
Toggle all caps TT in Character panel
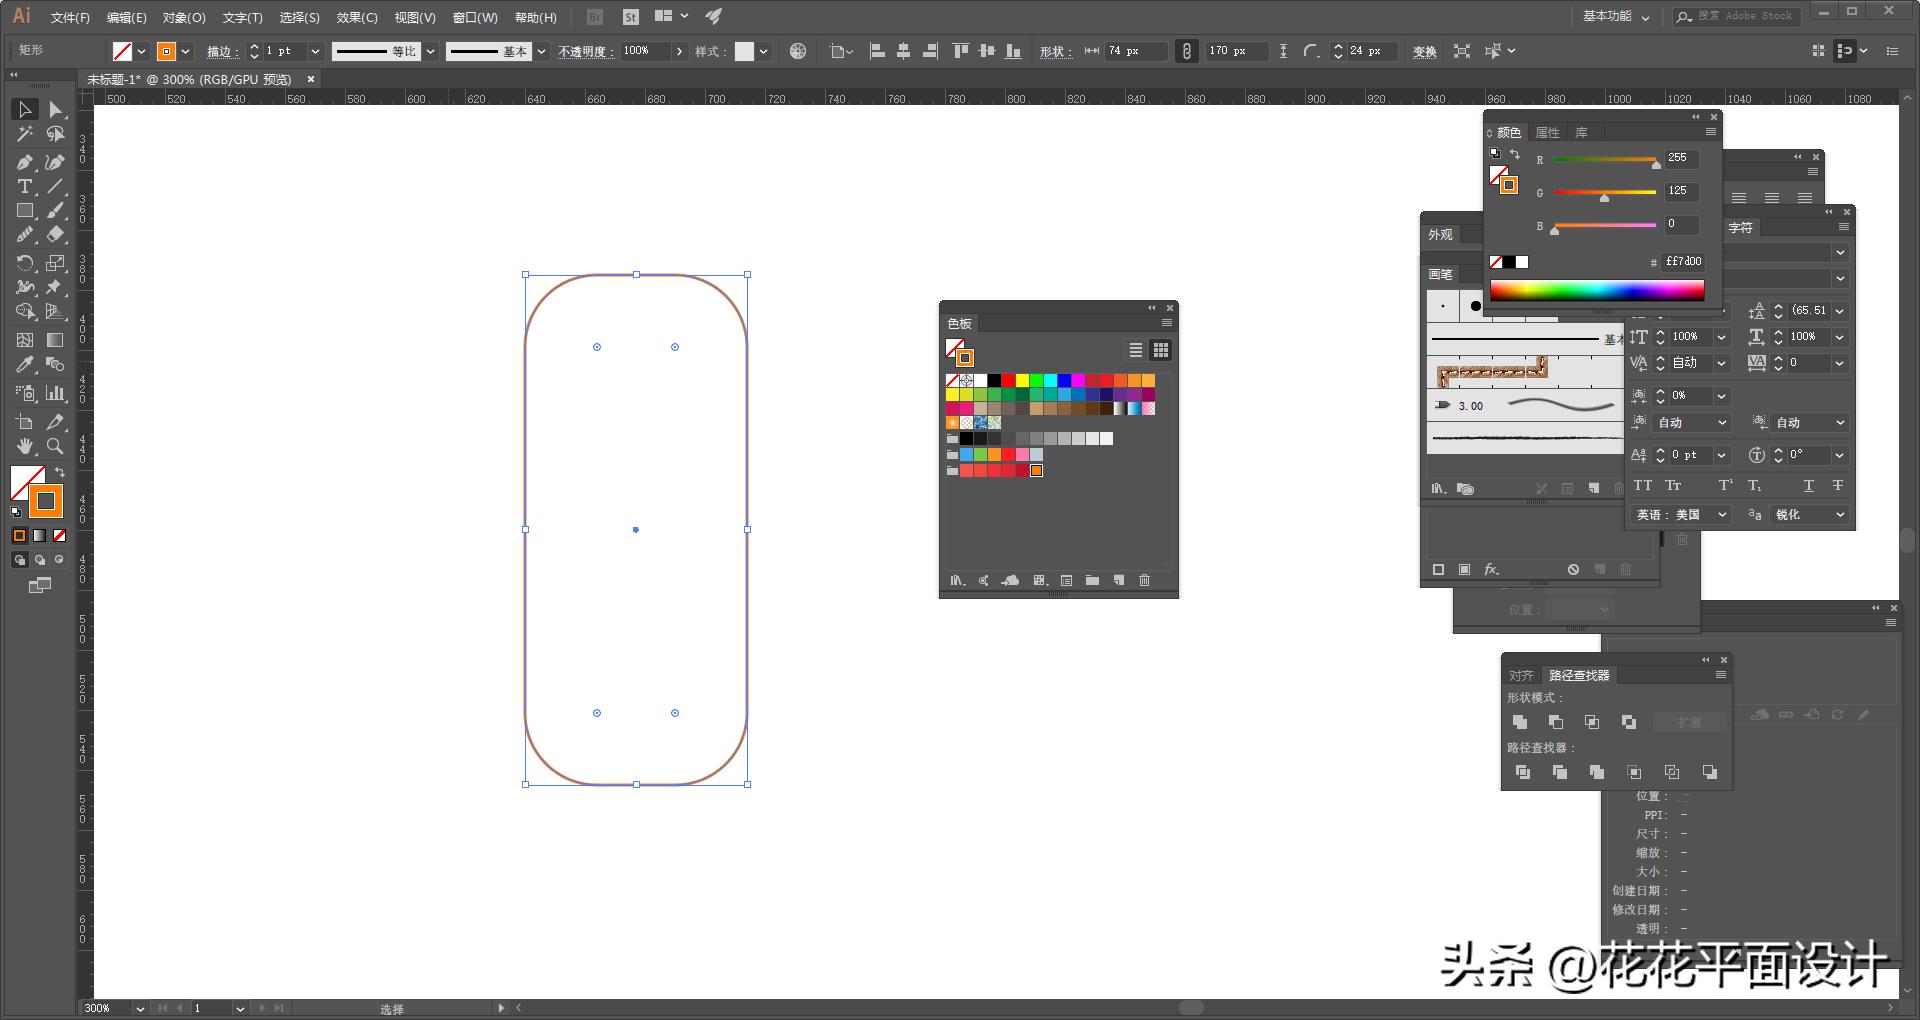(1643, 485)
